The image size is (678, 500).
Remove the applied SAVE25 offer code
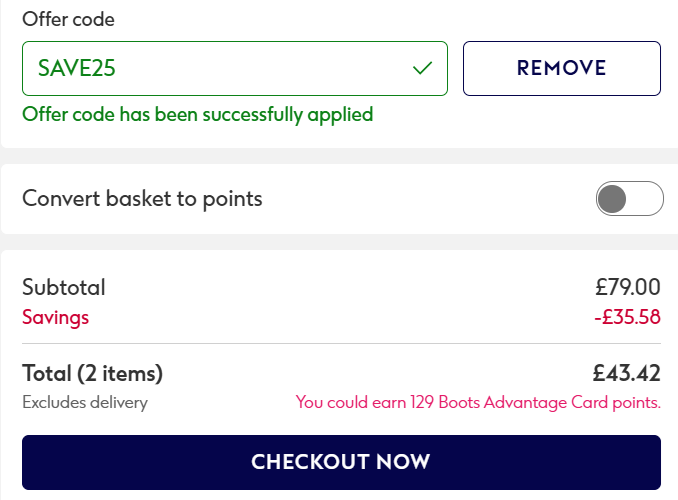pyautogui.click(x=561, y=68)
